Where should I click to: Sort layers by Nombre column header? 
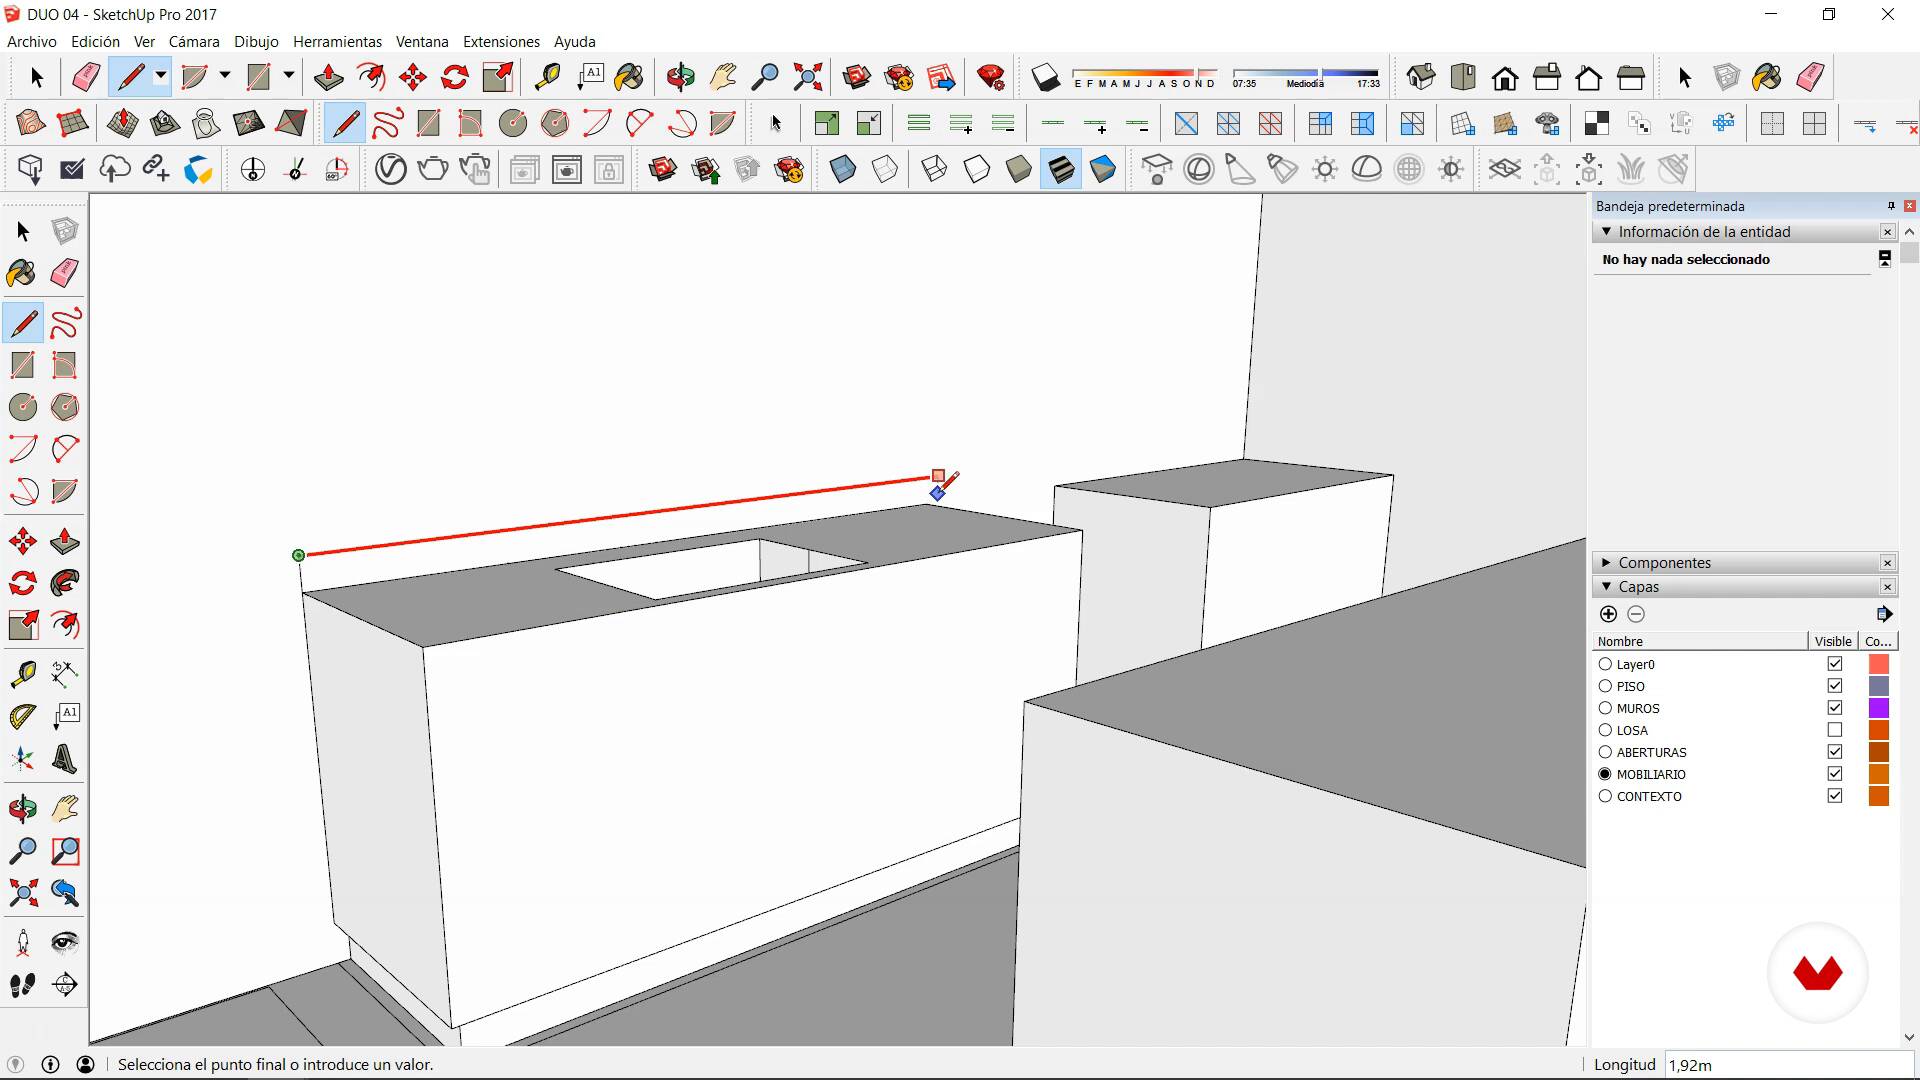point(1700,641)
